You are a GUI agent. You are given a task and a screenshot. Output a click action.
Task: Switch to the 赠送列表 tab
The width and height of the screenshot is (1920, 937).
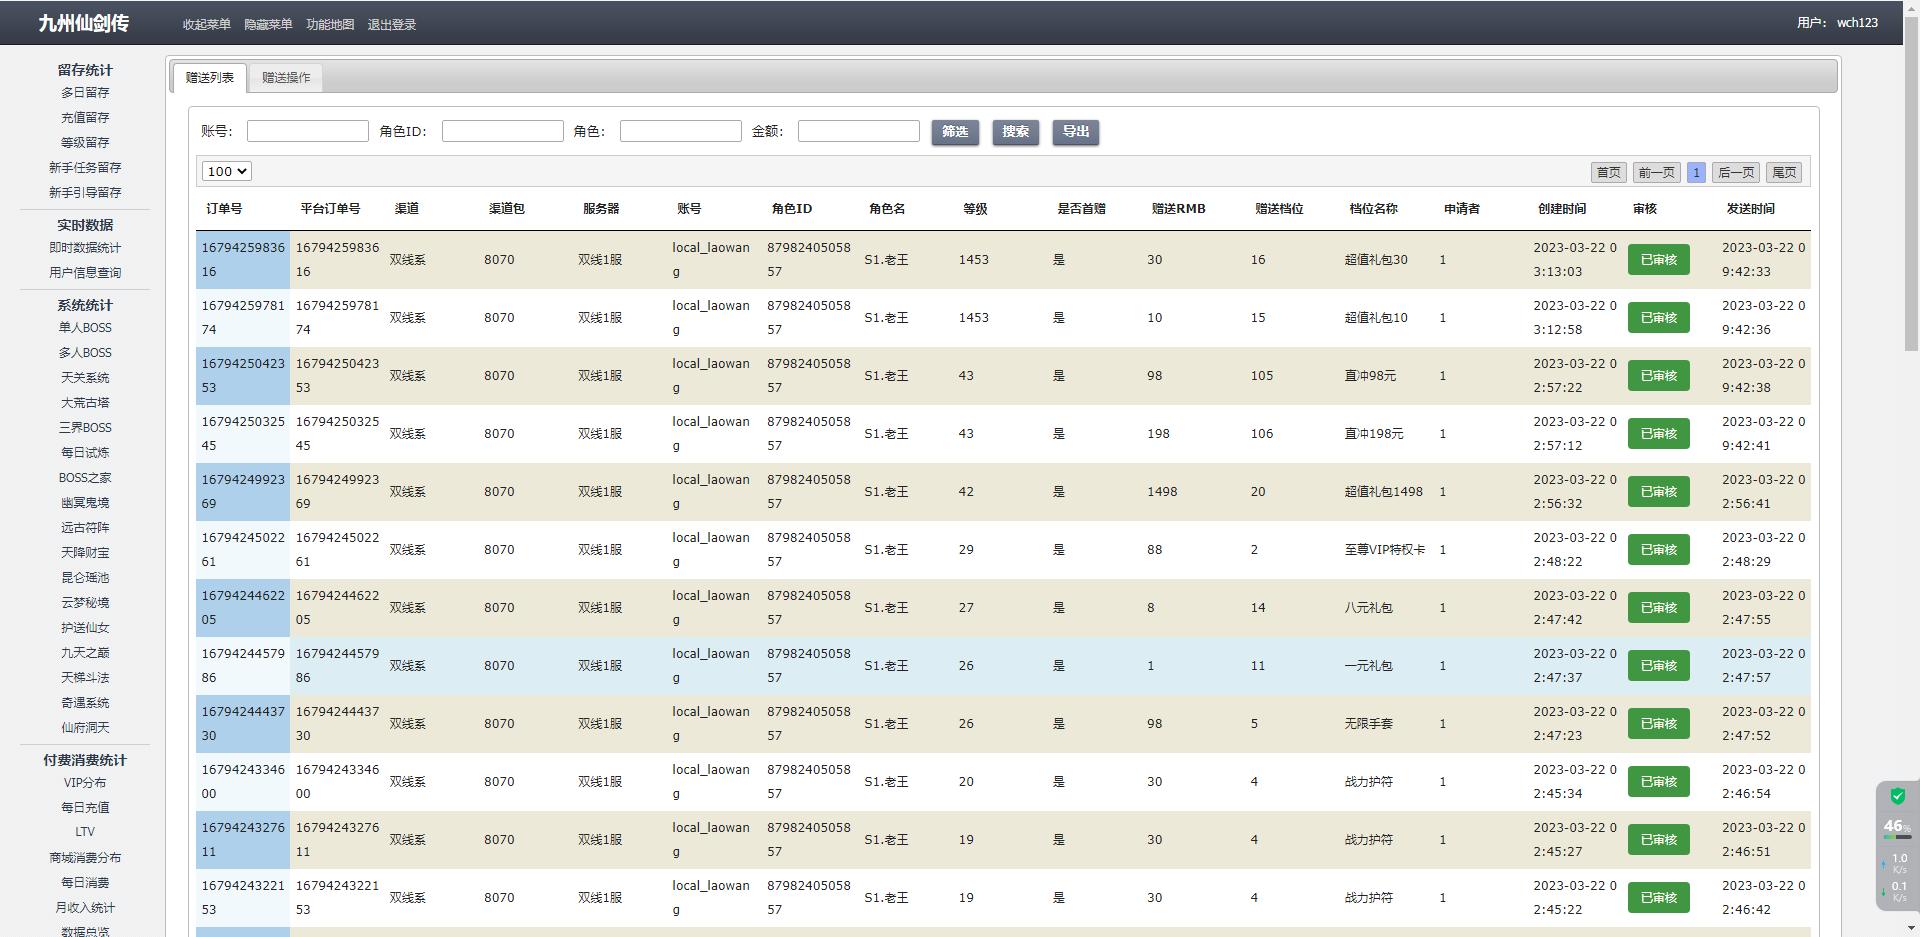click(x=210, y=77)
